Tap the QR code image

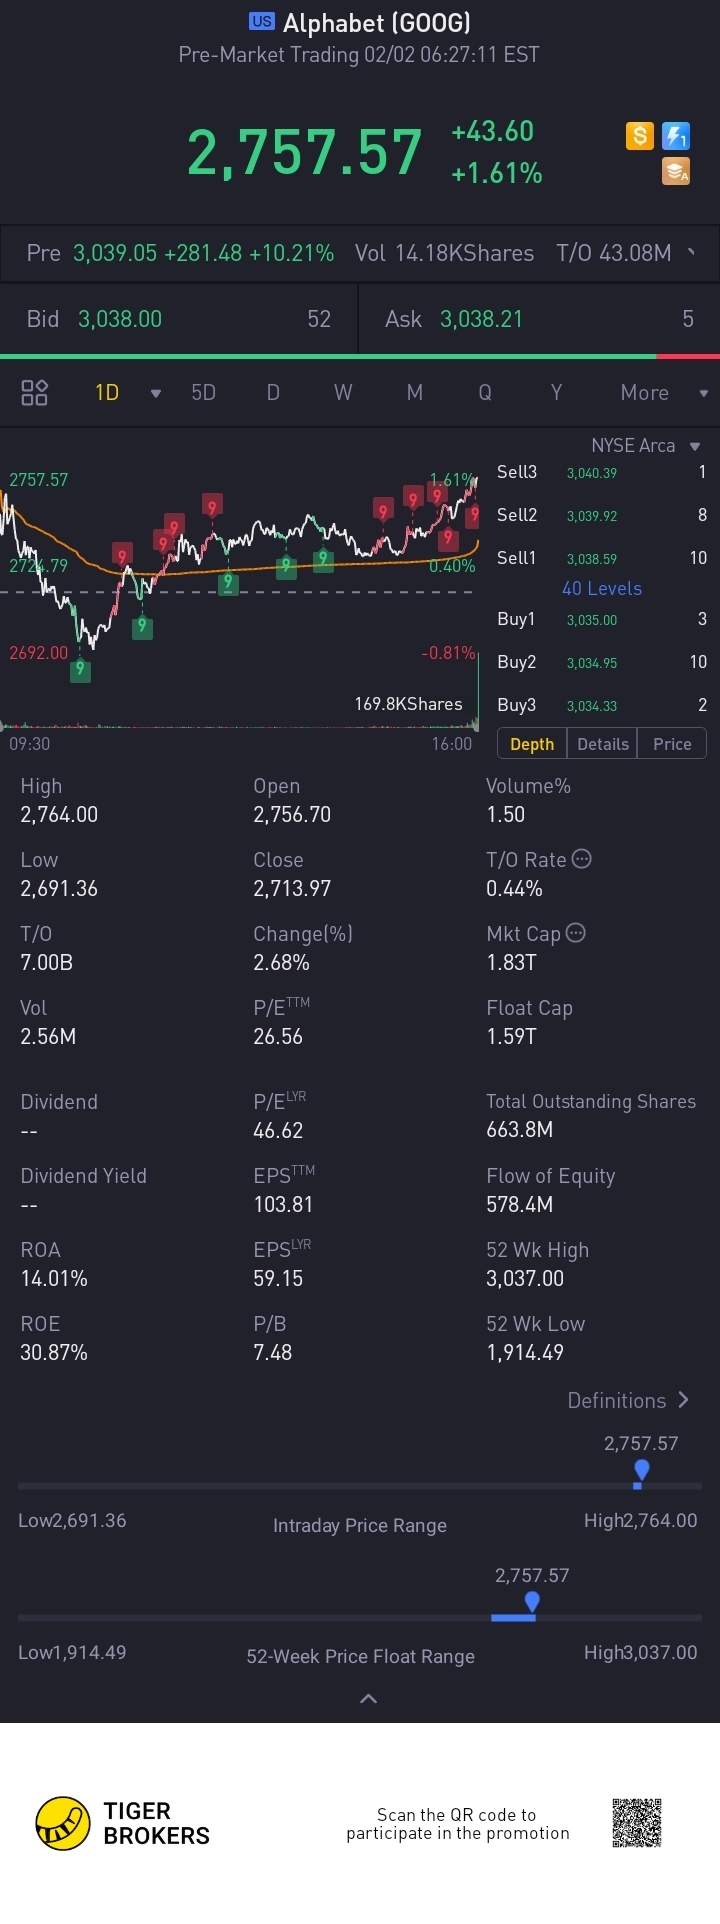[x=637, y=1823]
